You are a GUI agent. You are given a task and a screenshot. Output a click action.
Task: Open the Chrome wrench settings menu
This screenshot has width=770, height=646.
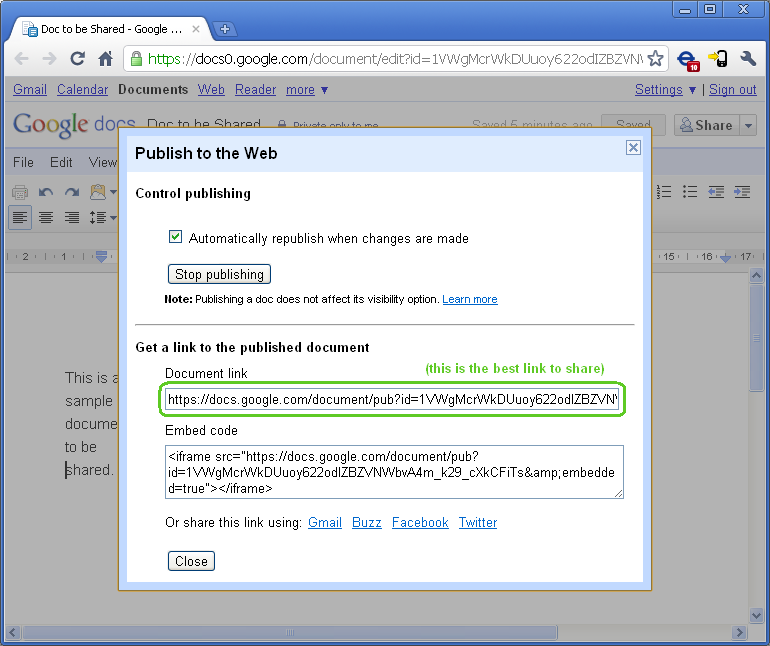[748, 59]
